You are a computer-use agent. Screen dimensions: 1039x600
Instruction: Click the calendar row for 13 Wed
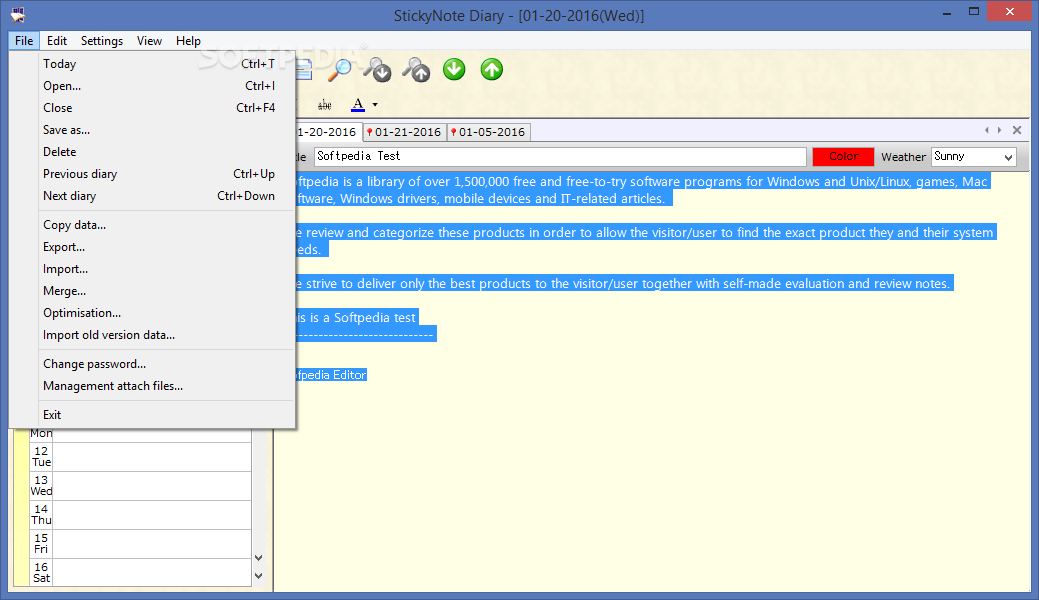[140, 486]
